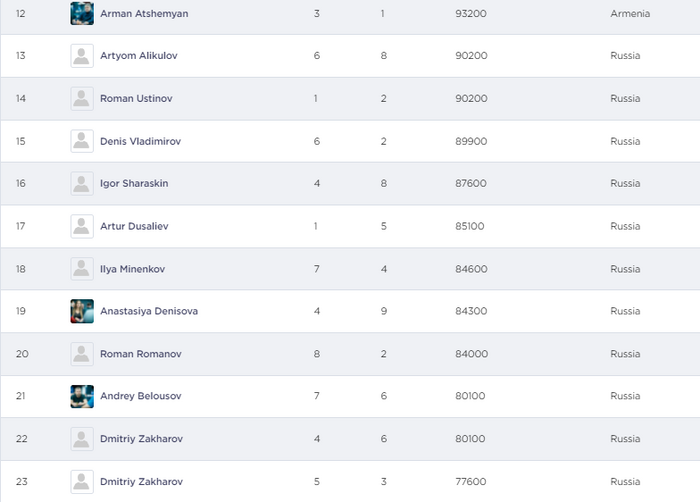Click Andrey Belousov's avatar photo
This screenshot has width=700, height=502.
click(82, 396)
